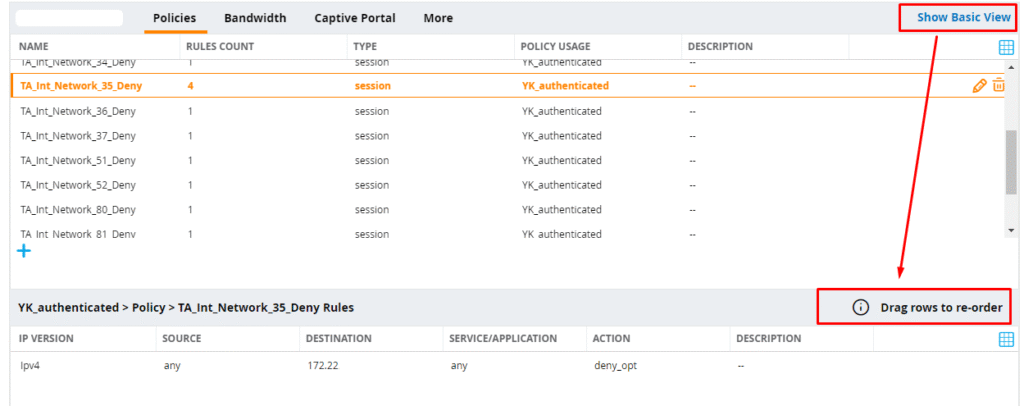Image resolution: width=1024 pixels, height=406 pixels.
Task: Select the TA_Int_Network_51_Deny policy row
Action: tap(78, 160)
